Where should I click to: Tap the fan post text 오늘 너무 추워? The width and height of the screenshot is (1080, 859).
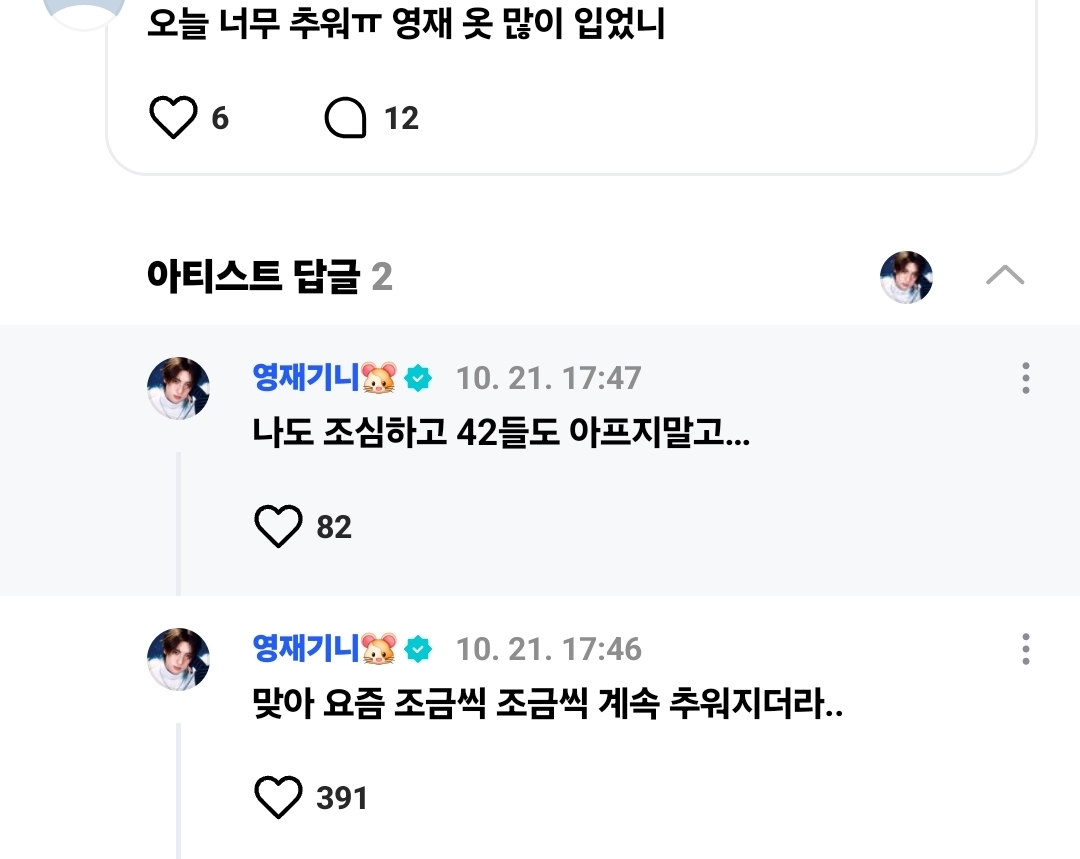[406, 25]
